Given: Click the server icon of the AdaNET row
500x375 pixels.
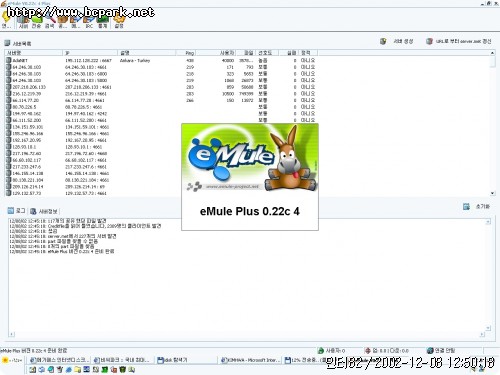Looking at the screenshot, I should 9,60.
